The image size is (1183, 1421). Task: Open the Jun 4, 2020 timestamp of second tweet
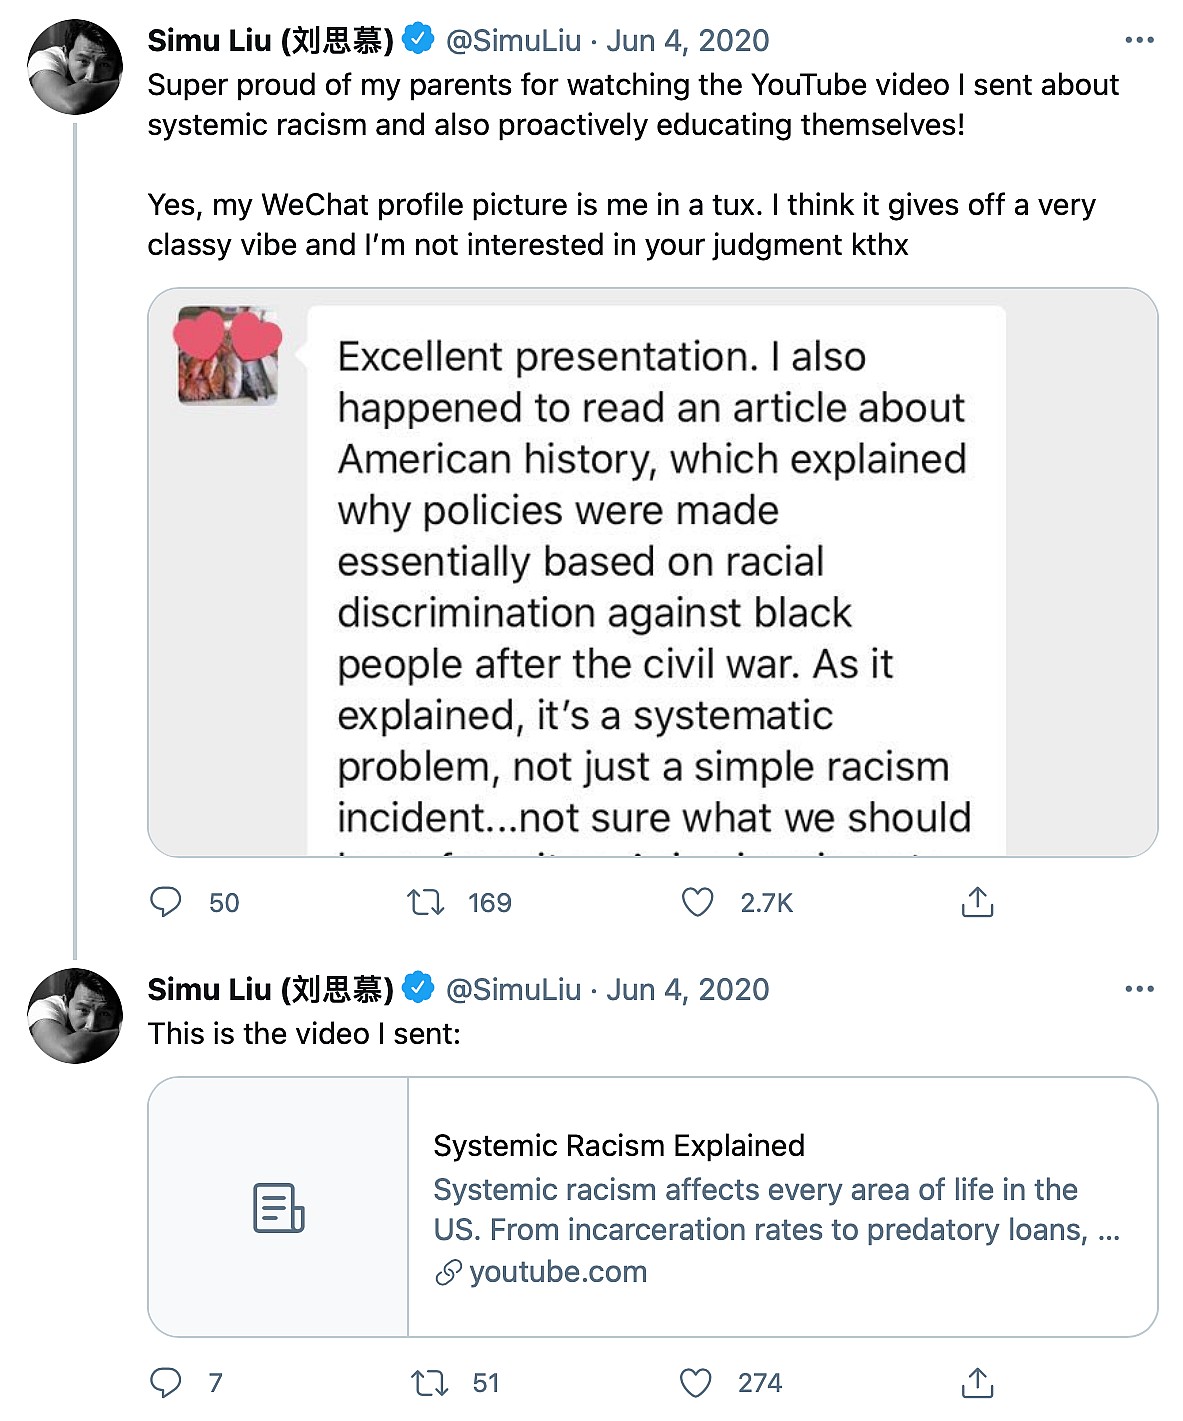point(687,989)
